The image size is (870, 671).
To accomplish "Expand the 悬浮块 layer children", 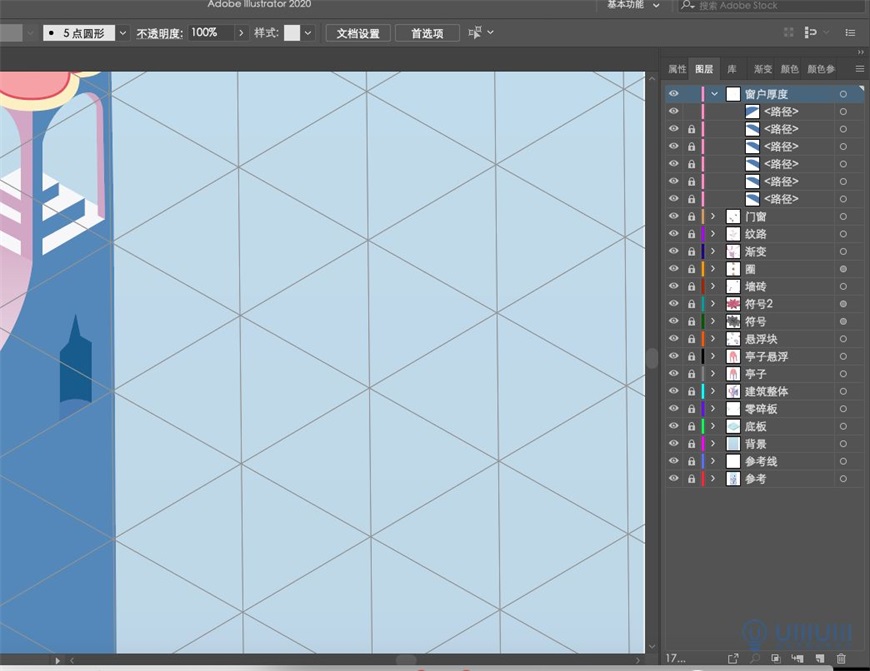I will point(714,338).
